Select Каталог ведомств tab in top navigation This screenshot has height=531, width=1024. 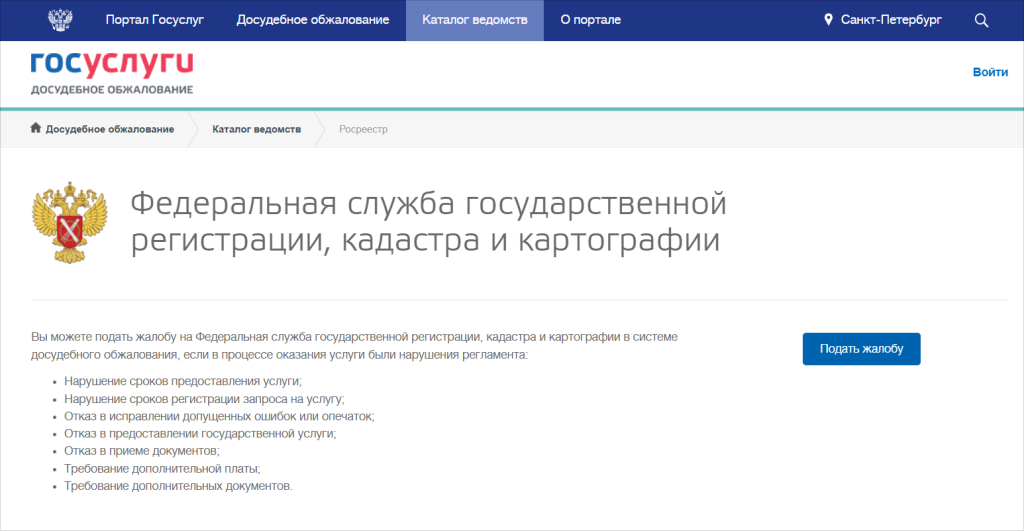475,20
